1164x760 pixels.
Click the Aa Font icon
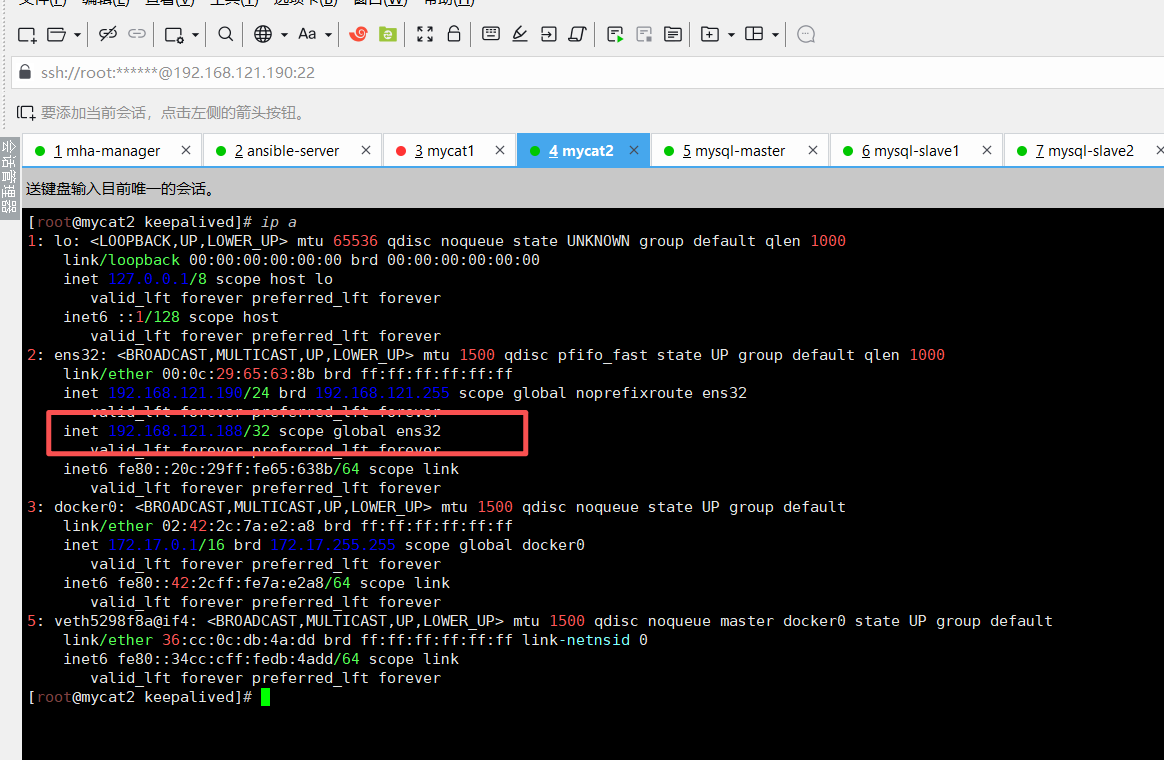[307, 34]
